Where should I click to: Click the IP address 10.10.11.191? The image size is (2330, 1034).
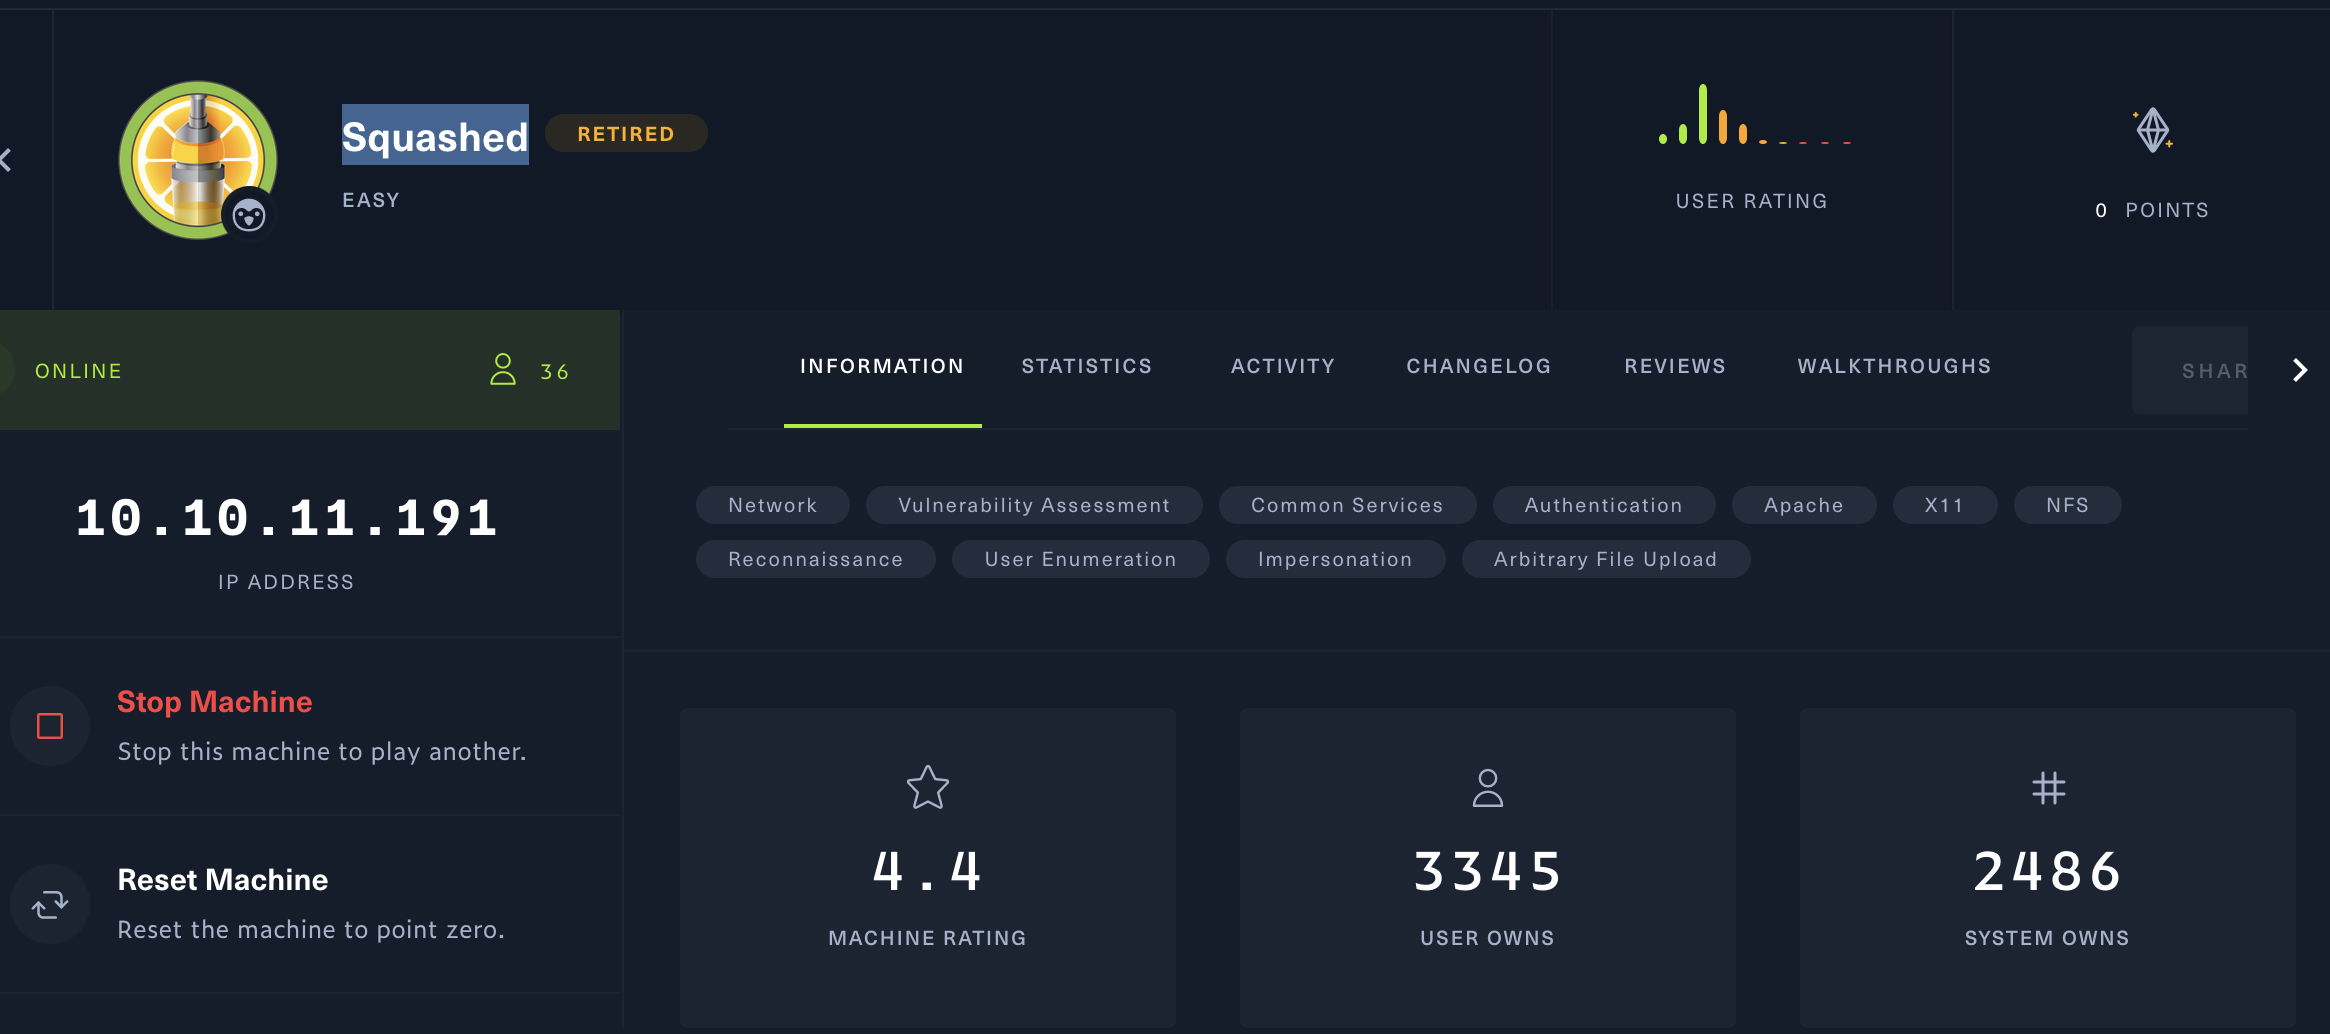coord(287,518)
